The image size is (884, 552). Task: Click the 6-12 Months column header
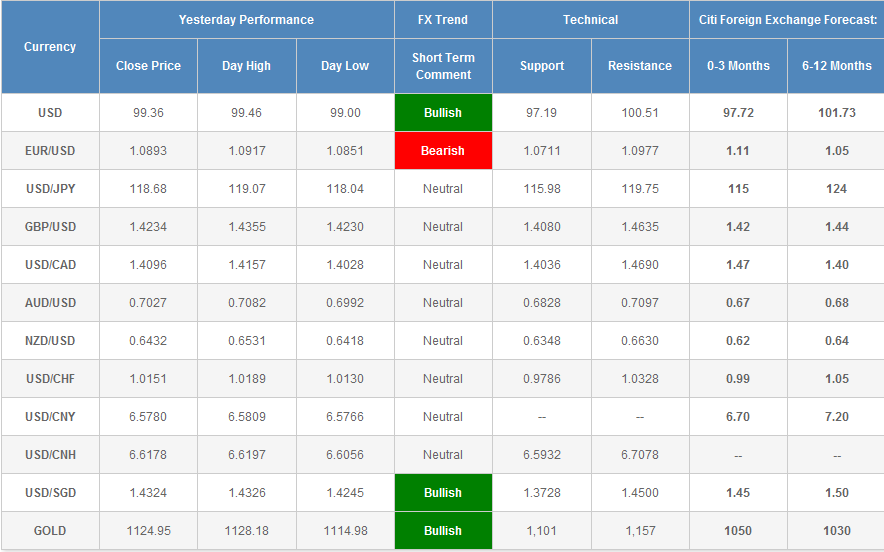(836, 66)
